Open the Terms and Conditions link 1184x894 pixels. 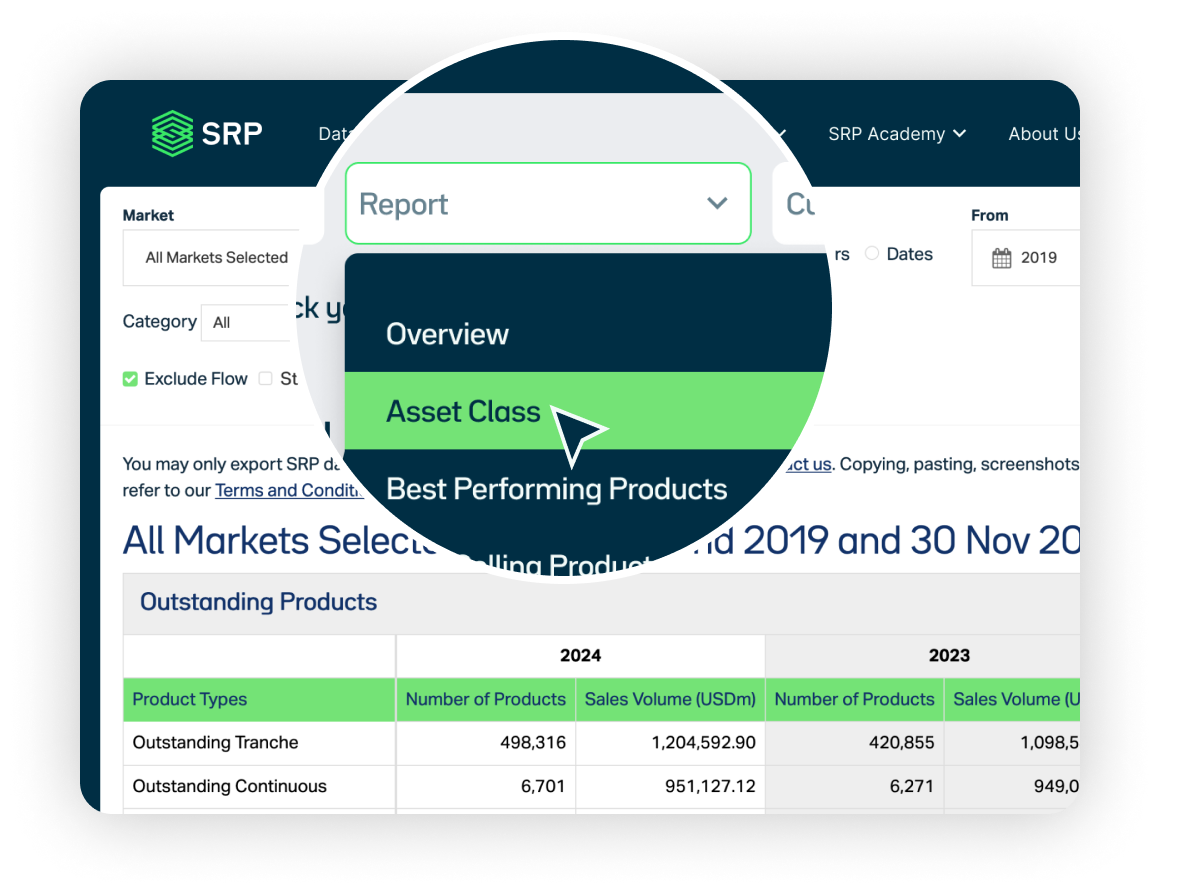pos(288,490)
